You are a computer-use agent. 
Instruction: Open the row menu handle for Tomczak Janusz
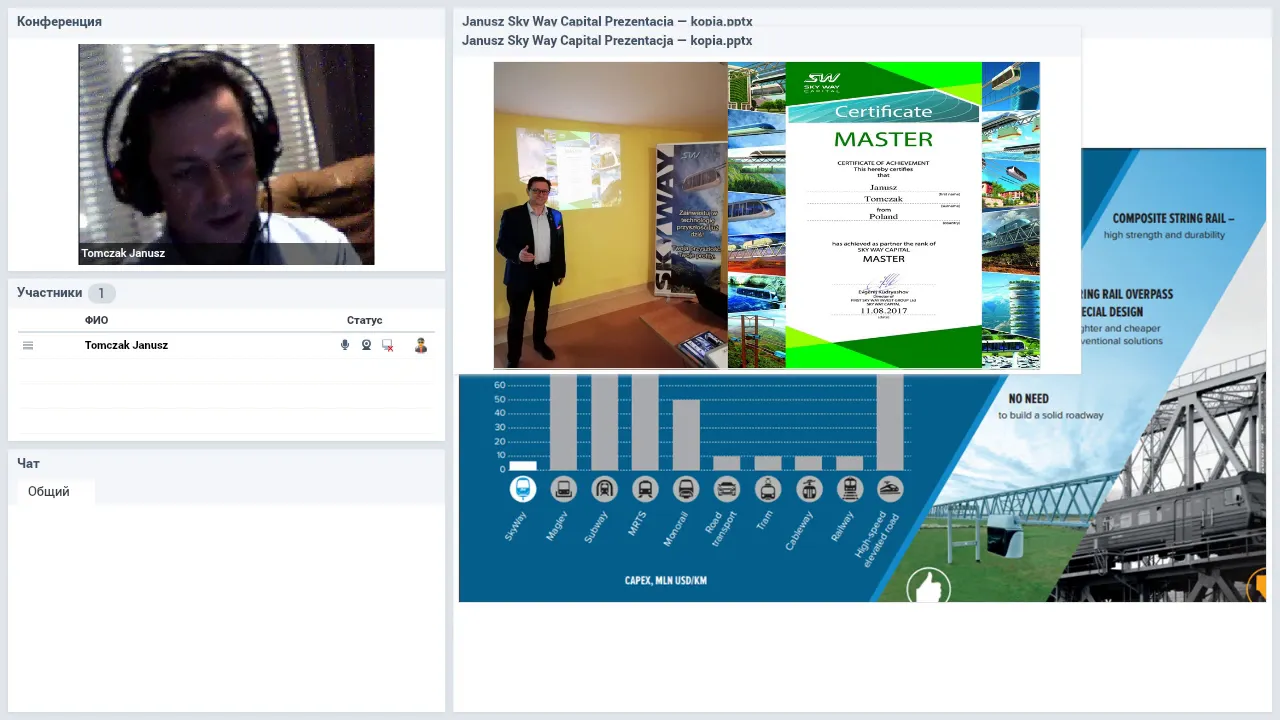tap(28, 345)
